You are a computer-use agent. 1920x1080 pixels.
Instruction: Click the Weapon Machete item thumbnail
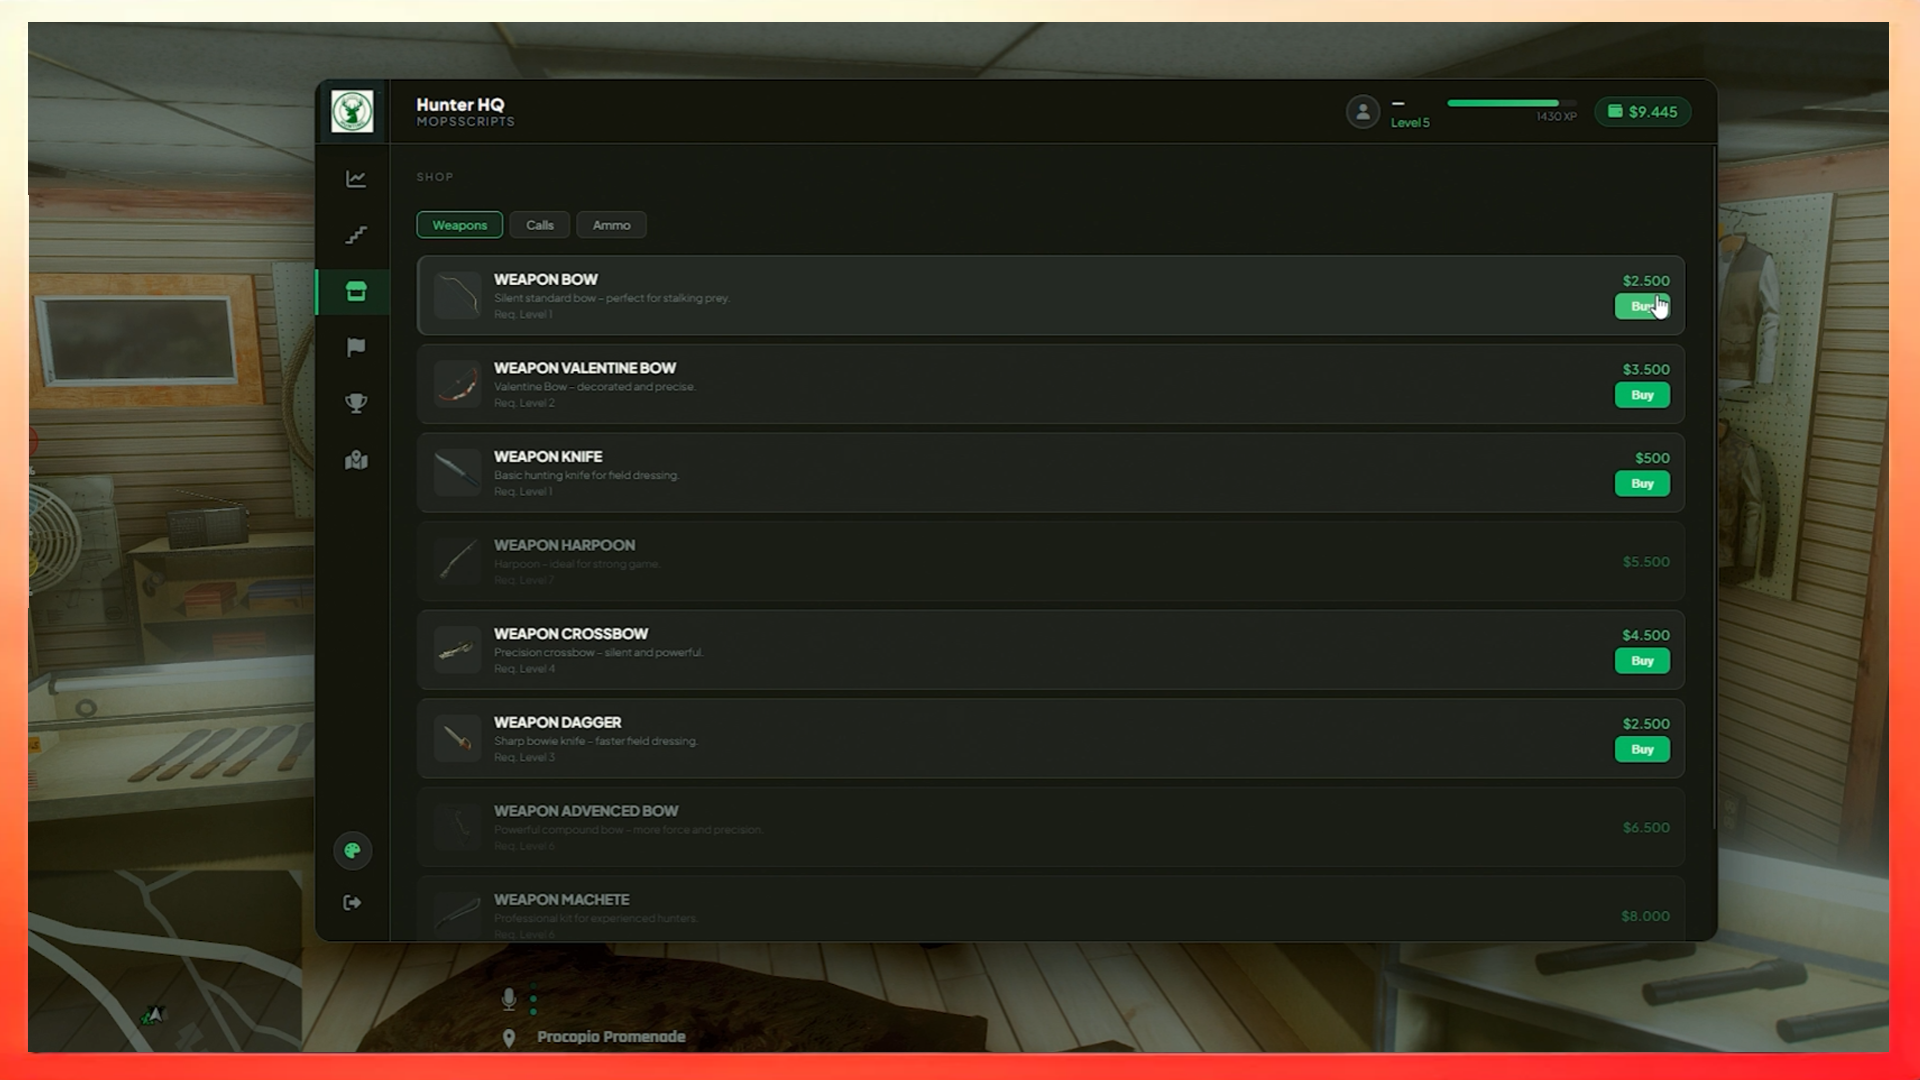pos(458,914)
